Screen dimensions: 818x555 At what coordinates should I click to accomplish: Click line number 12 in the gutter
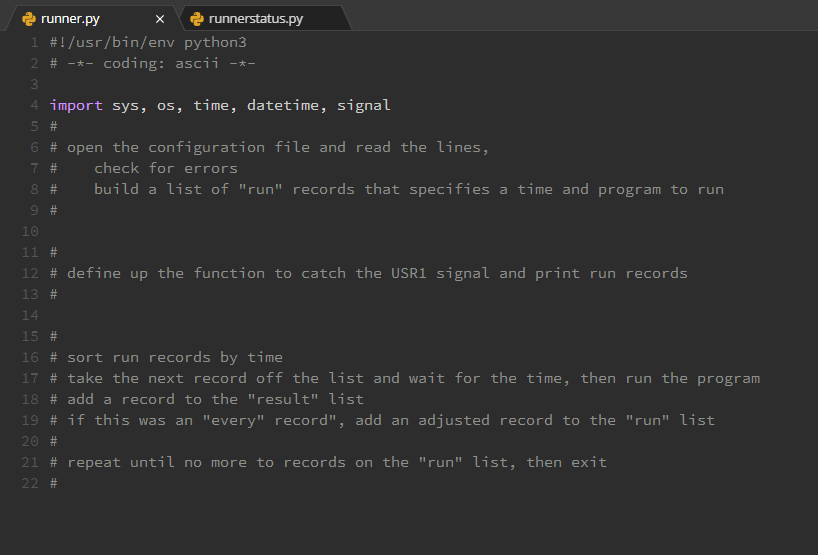point(30,273)
